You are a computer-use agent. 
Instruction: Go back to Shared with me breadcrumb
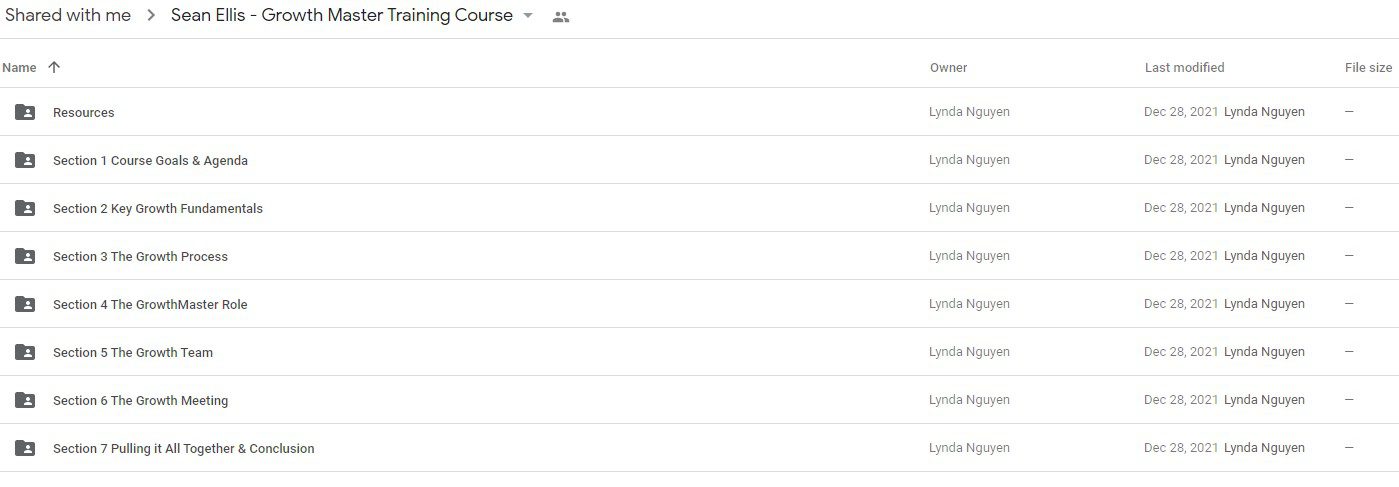68,15
